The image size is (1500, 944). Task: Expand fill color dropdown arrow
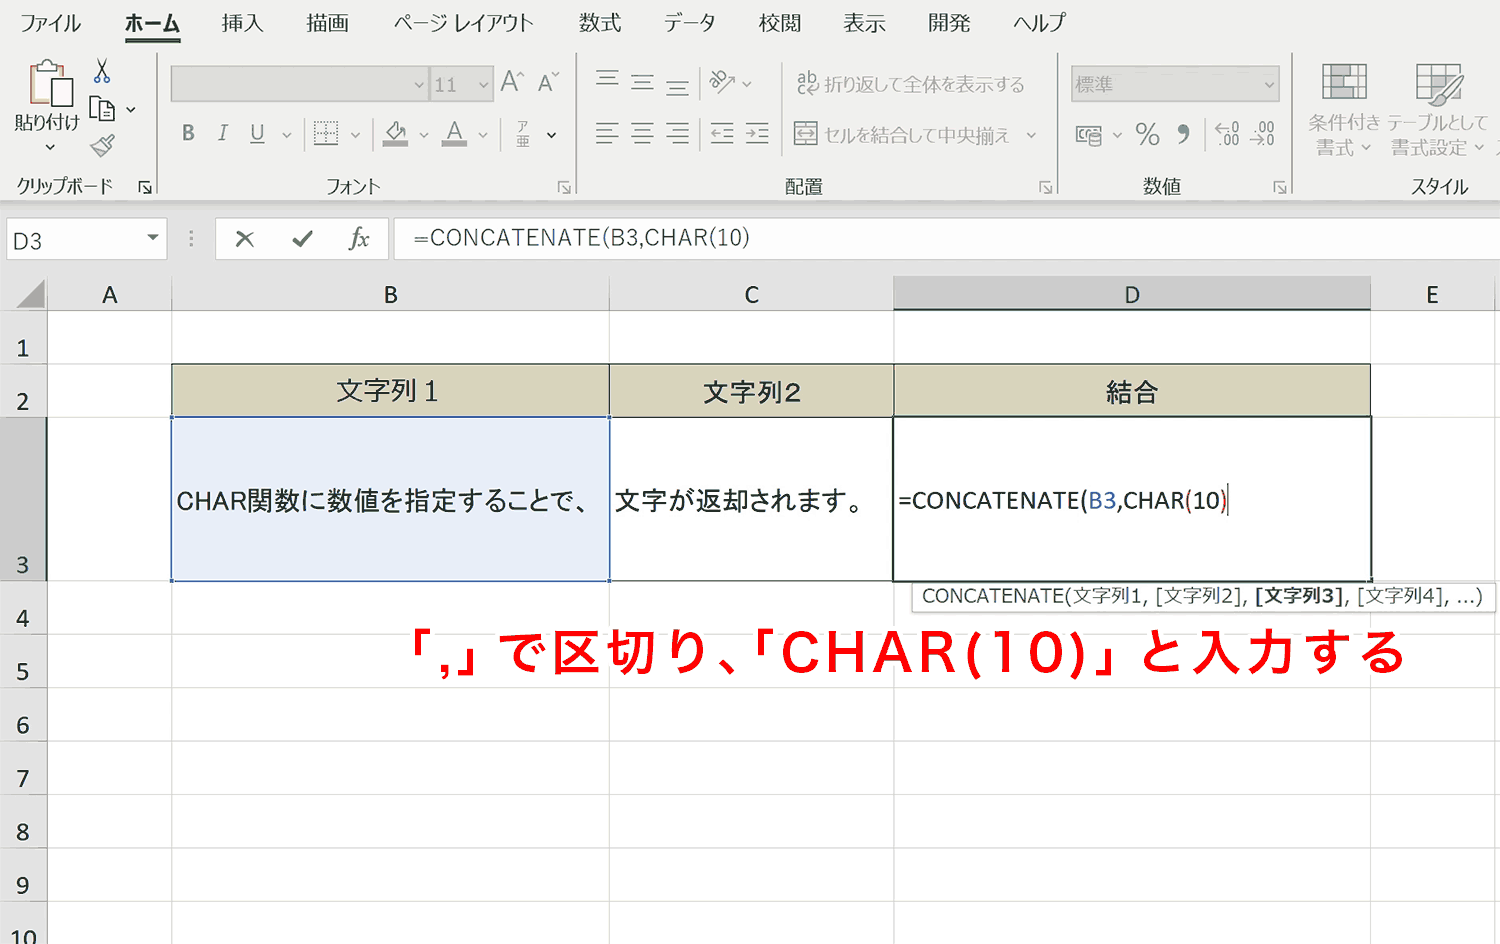point(424,134)
